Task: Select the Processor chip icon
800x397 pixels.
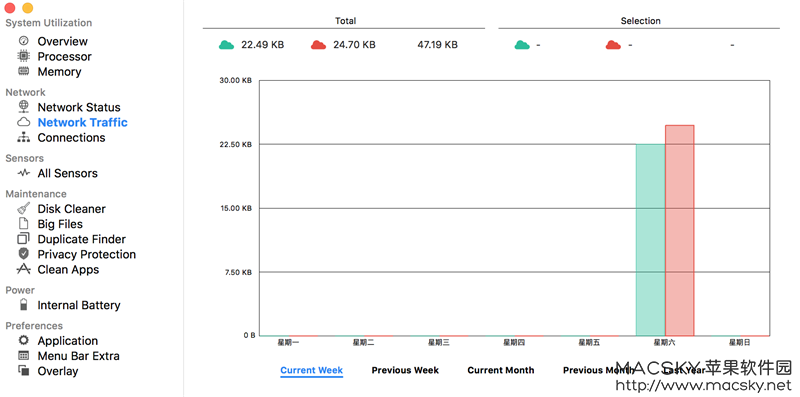Action: click(23, 56)
